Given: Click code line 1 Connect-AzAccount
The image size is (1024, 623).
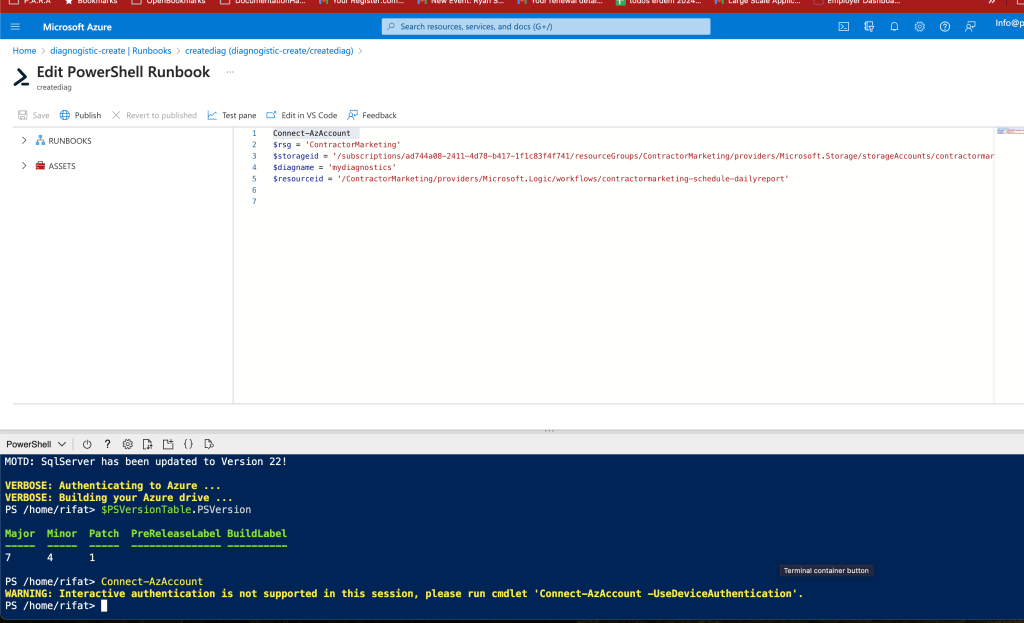Looking at the screenshot, I should click(x=312, y=133).
